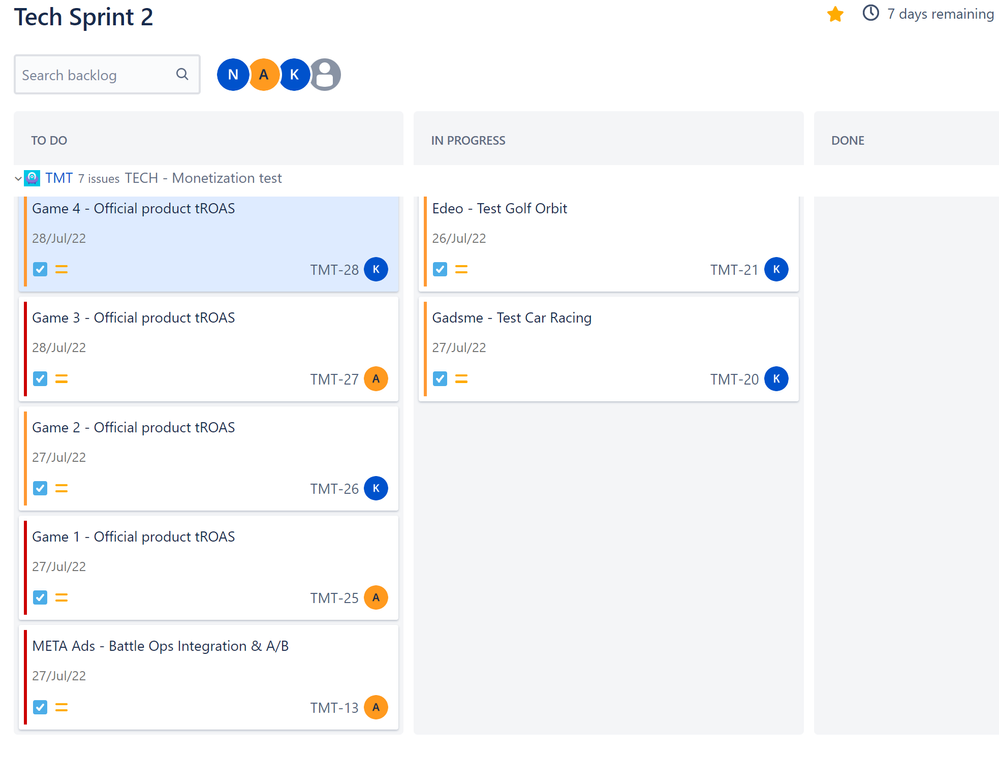Image resolution: width=999 pixels, height=761 pixels.
Task: Click the TMT project icon
Action: [x=32, y=178]
